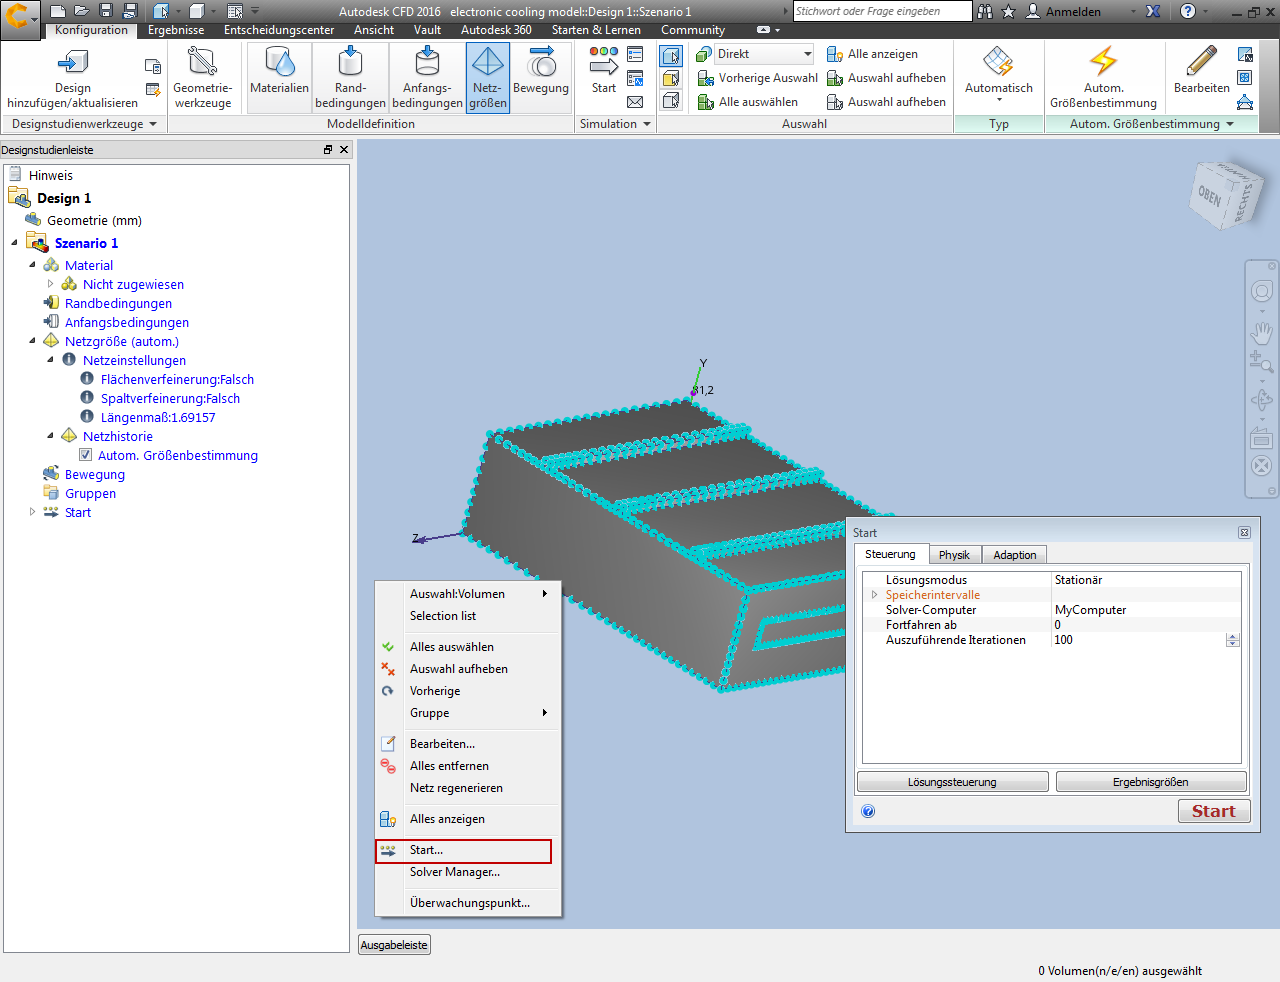Choose Start... from the context menu
This screenshot has width=1280, height=982.
(x=463, y=850)
